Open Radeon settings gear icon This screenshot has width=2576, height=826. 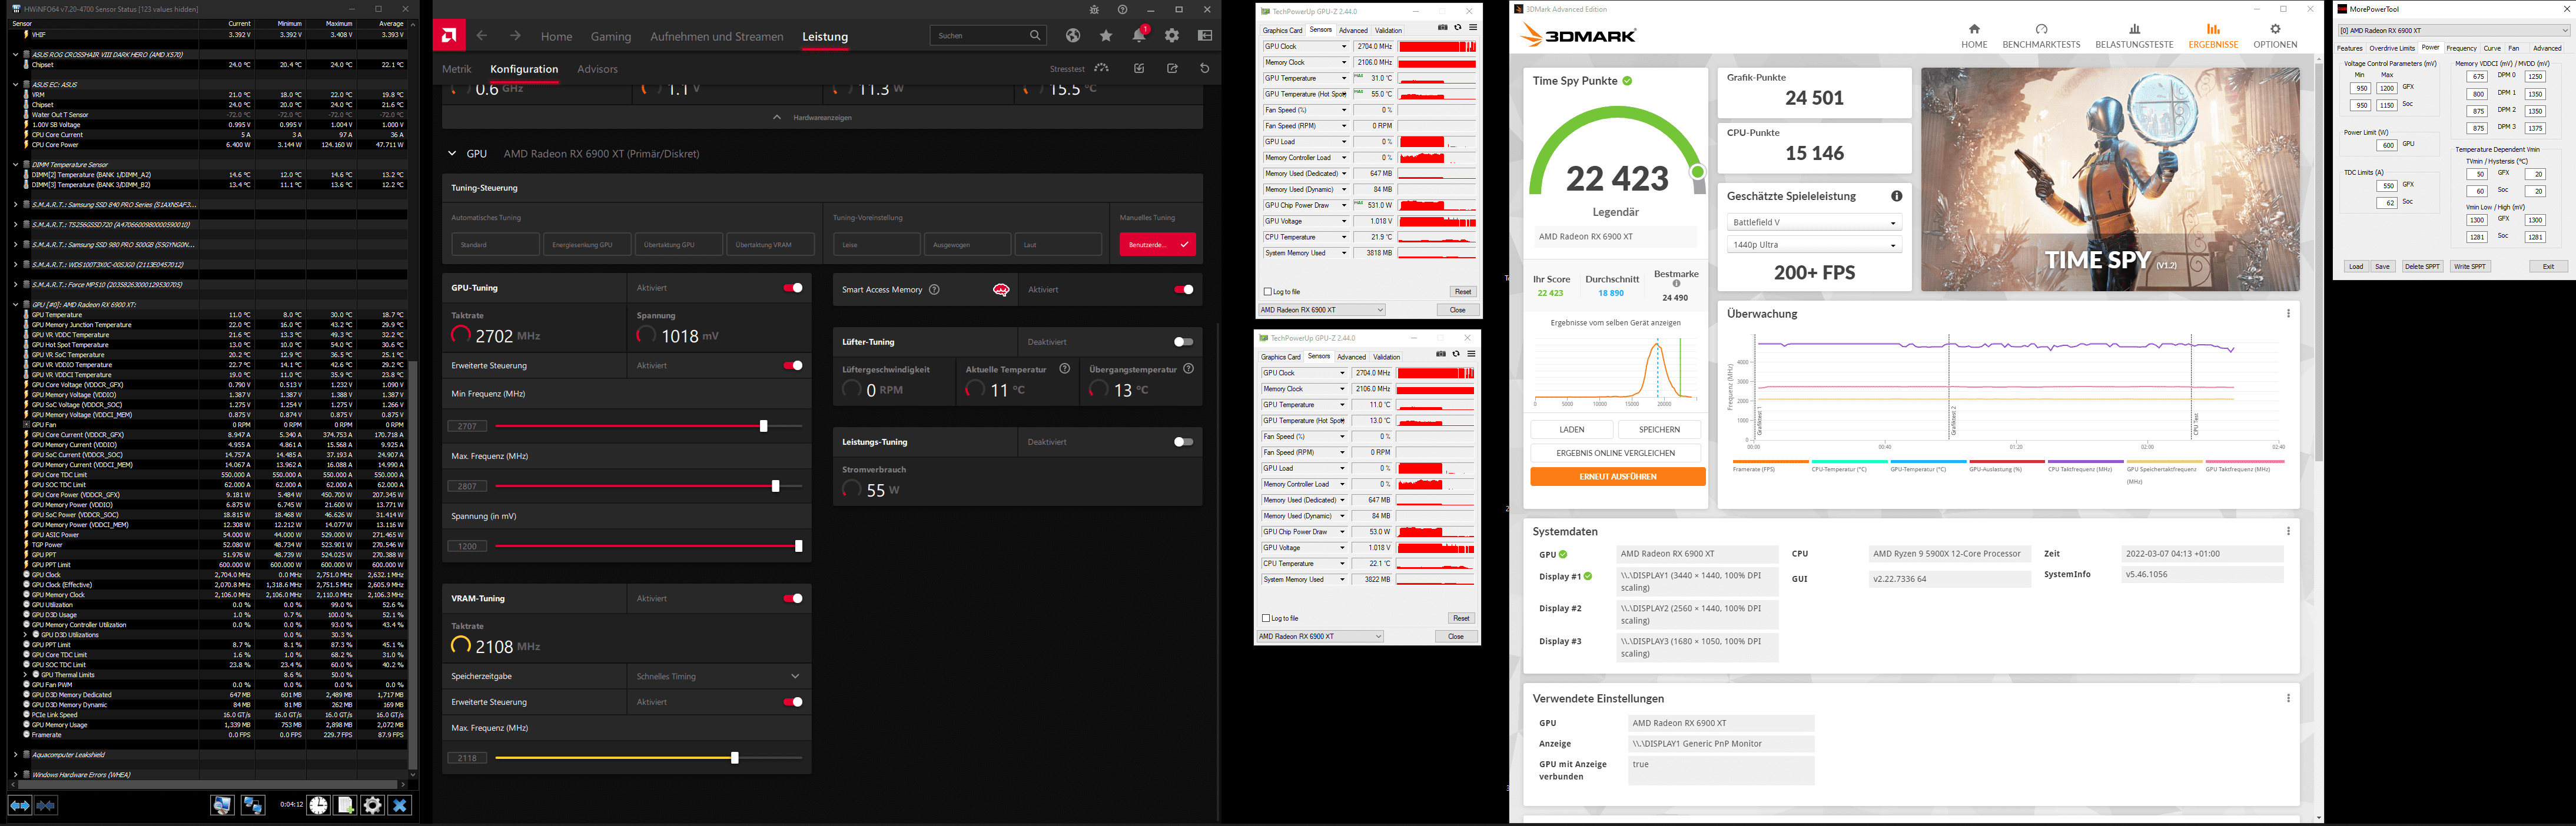1172,36
